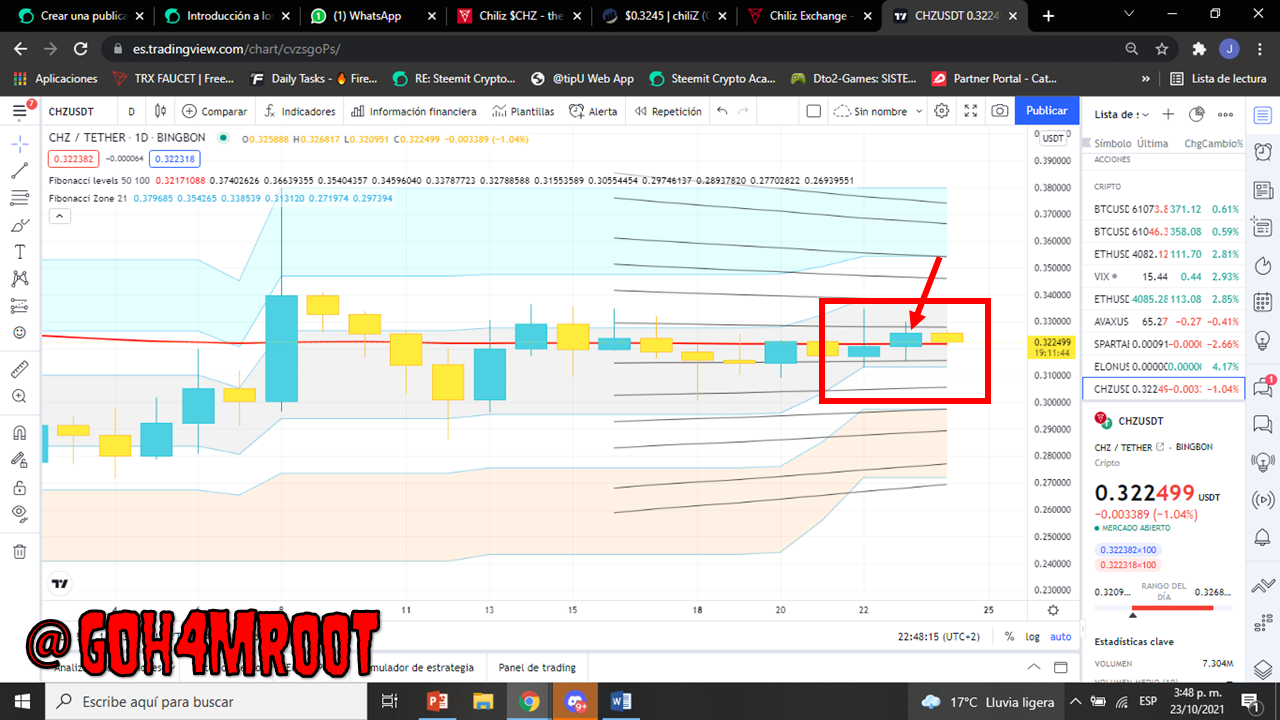Select the text annotation tool
1280x720 pixels.
tap(20, 252)
